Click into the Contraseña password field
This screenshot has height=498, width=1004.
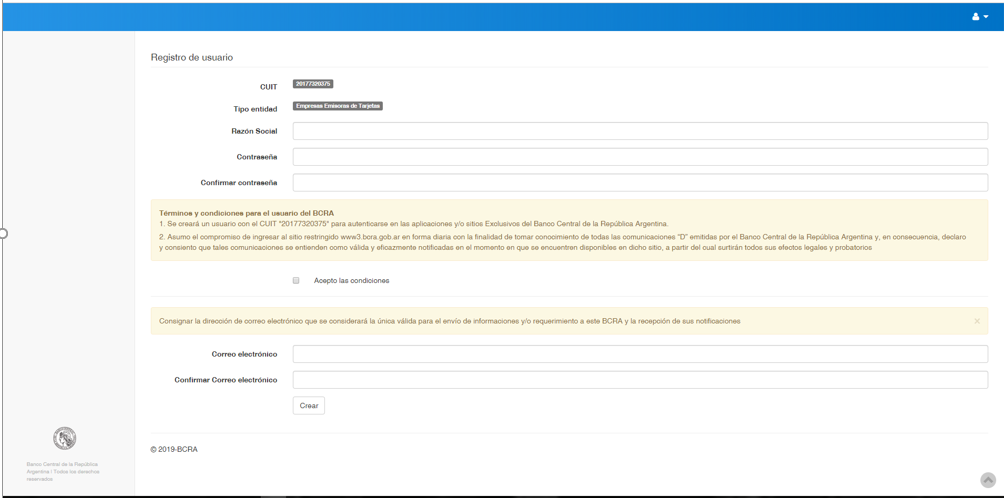pos(639,157)
